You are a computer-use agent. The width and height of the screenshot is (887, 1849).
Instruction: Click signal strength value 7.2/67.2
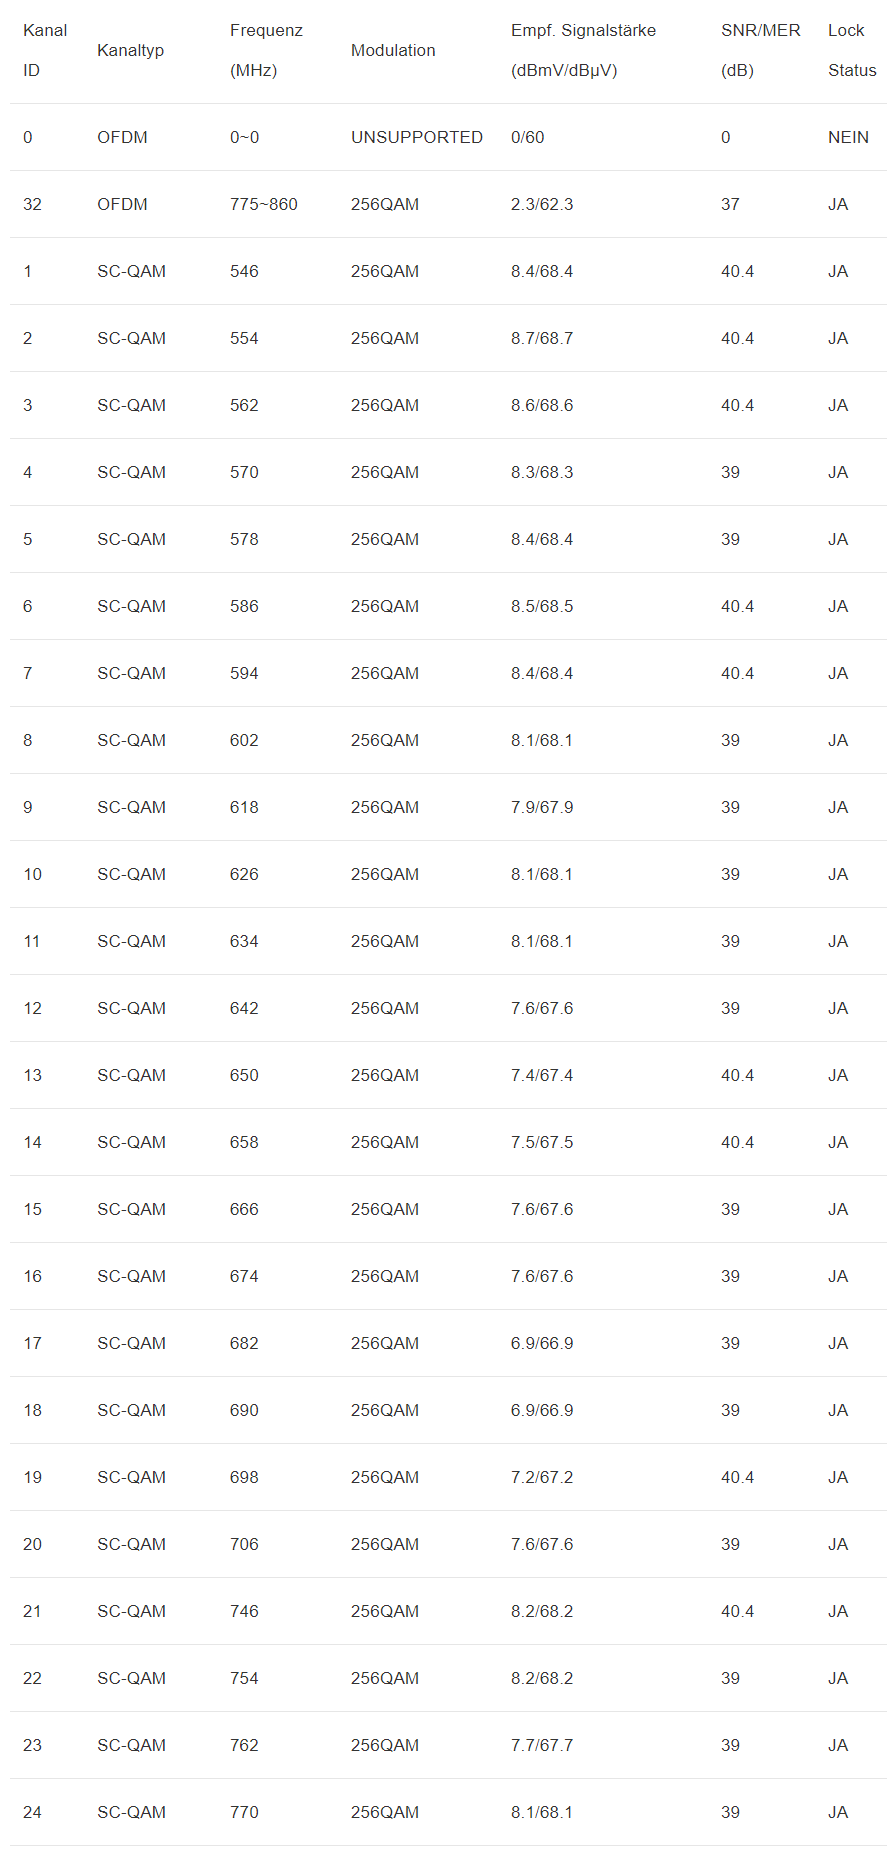tap(542, 1477)
